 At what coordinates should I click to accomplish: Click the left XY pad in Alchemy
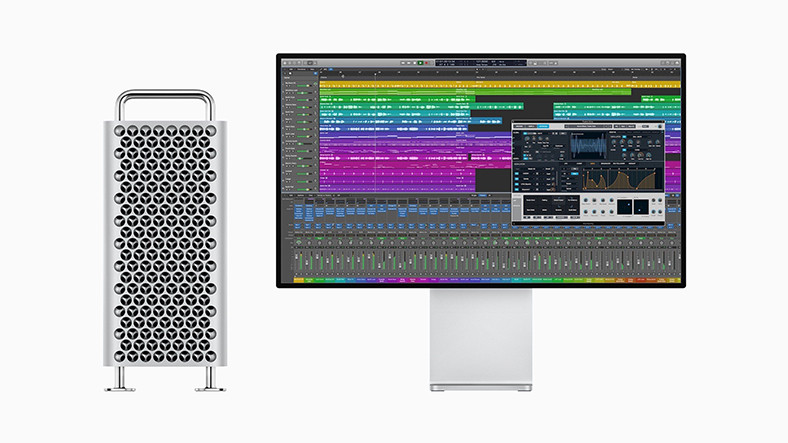click(x=625, y=207)
